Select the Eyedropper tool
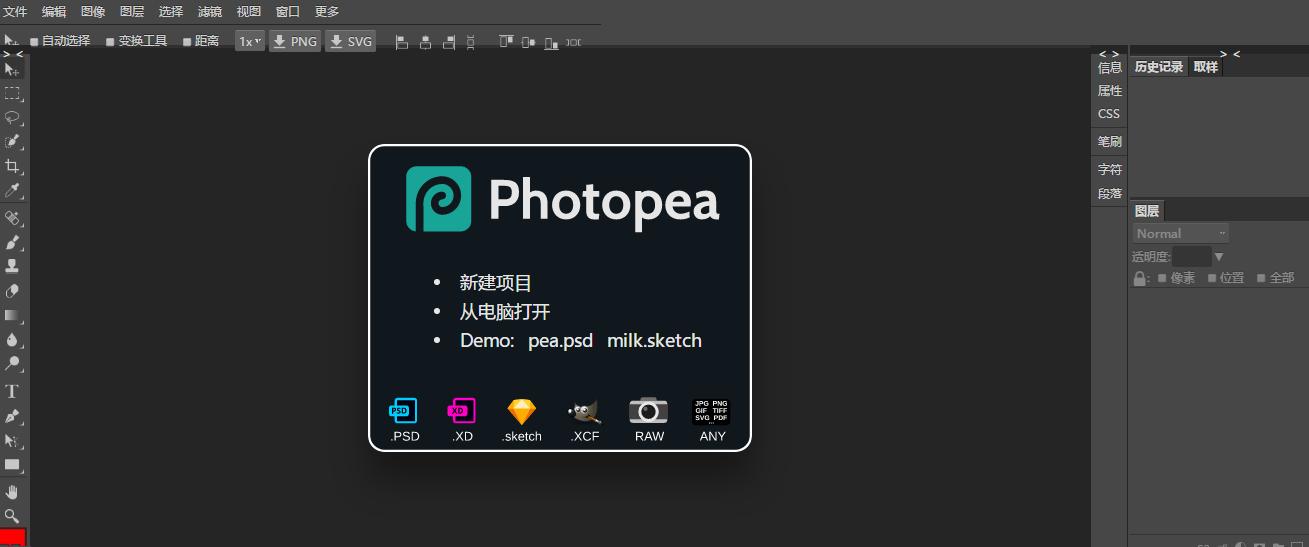 click(12, 190)
